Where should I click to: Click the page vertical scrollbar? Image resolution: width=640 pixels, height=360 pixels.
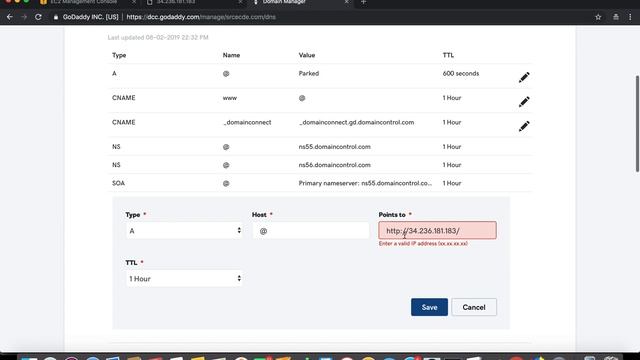click(637, 124)
